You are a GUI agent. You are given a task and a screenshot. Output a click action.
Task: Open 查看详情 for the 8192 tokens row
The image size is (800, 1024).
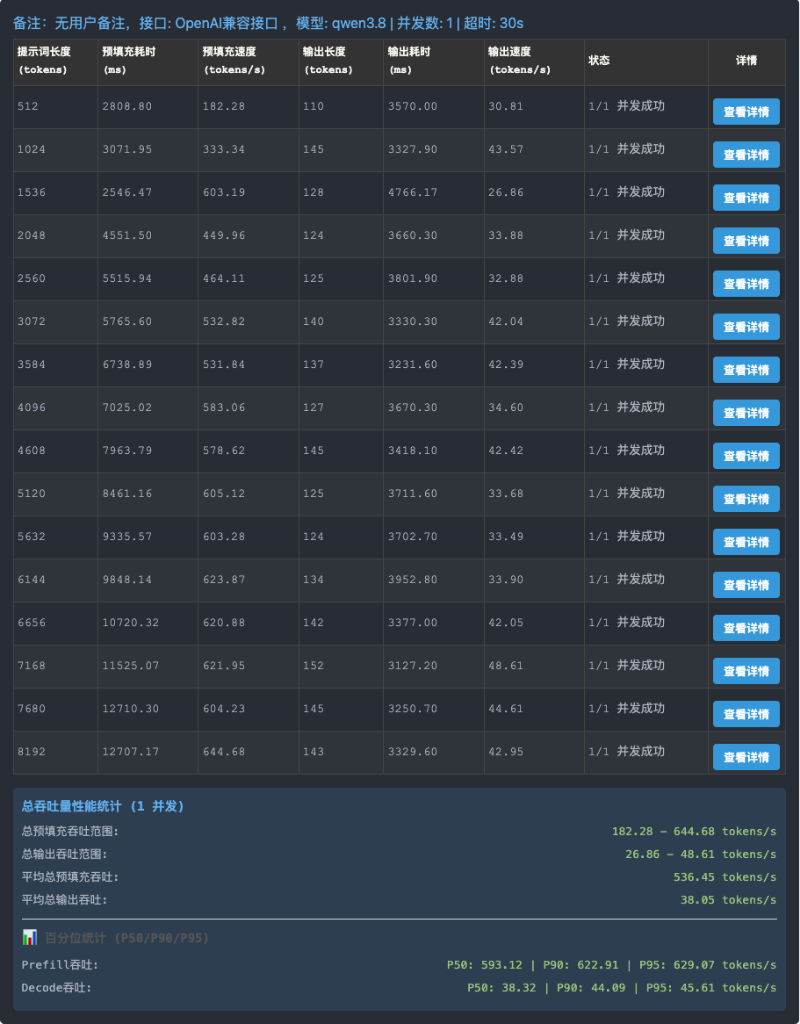point(746,758)
